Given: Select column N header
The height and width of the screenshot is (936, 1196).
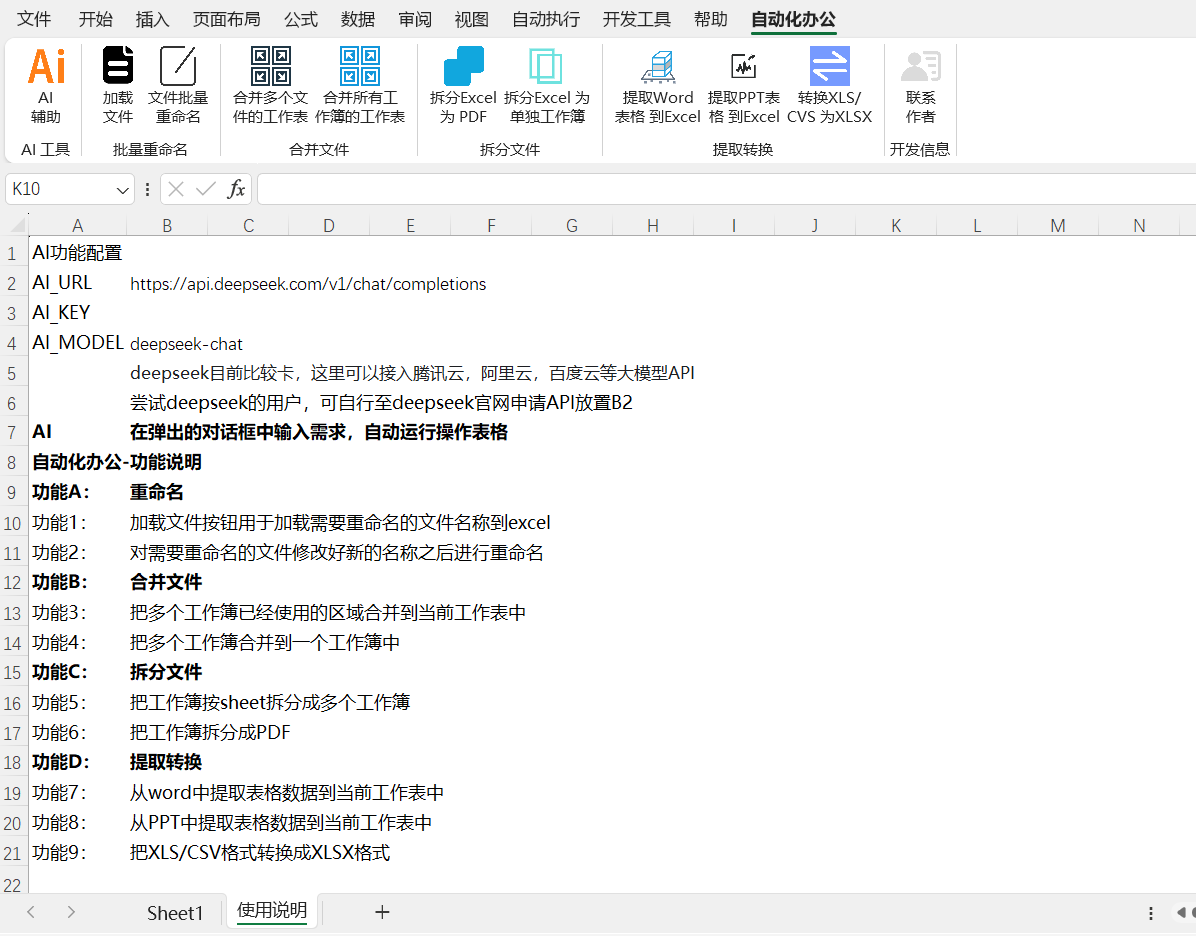Looking at the screenshot, I should pos(1139,225).
